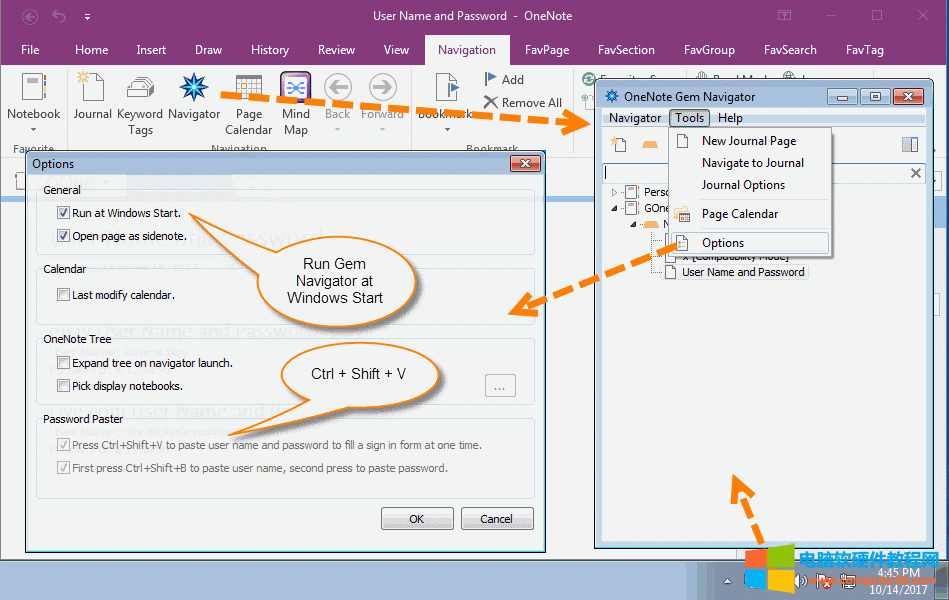Image resolution: width=949 pixels, height=600 pixels.
Task: Expand the Notebook dropdown in ribbon
Action: coord(34,129)
